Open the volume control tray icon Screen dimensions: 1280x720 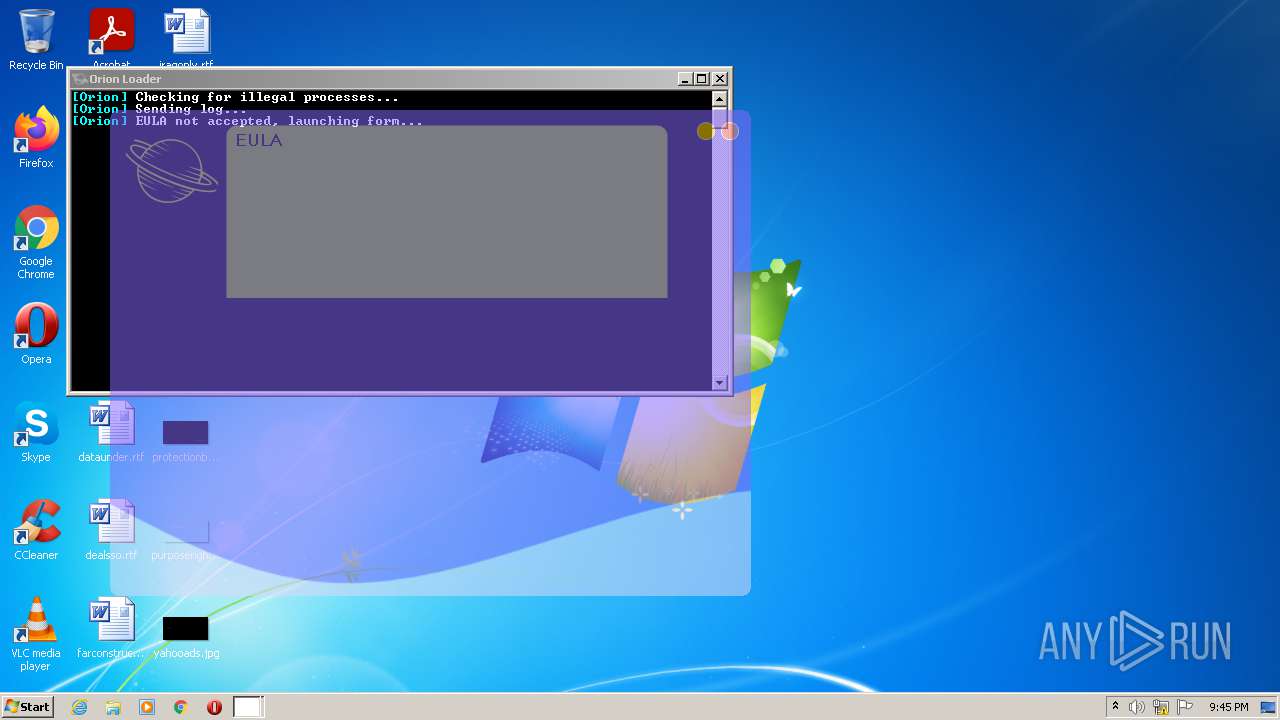click(x=1137, y=707)
